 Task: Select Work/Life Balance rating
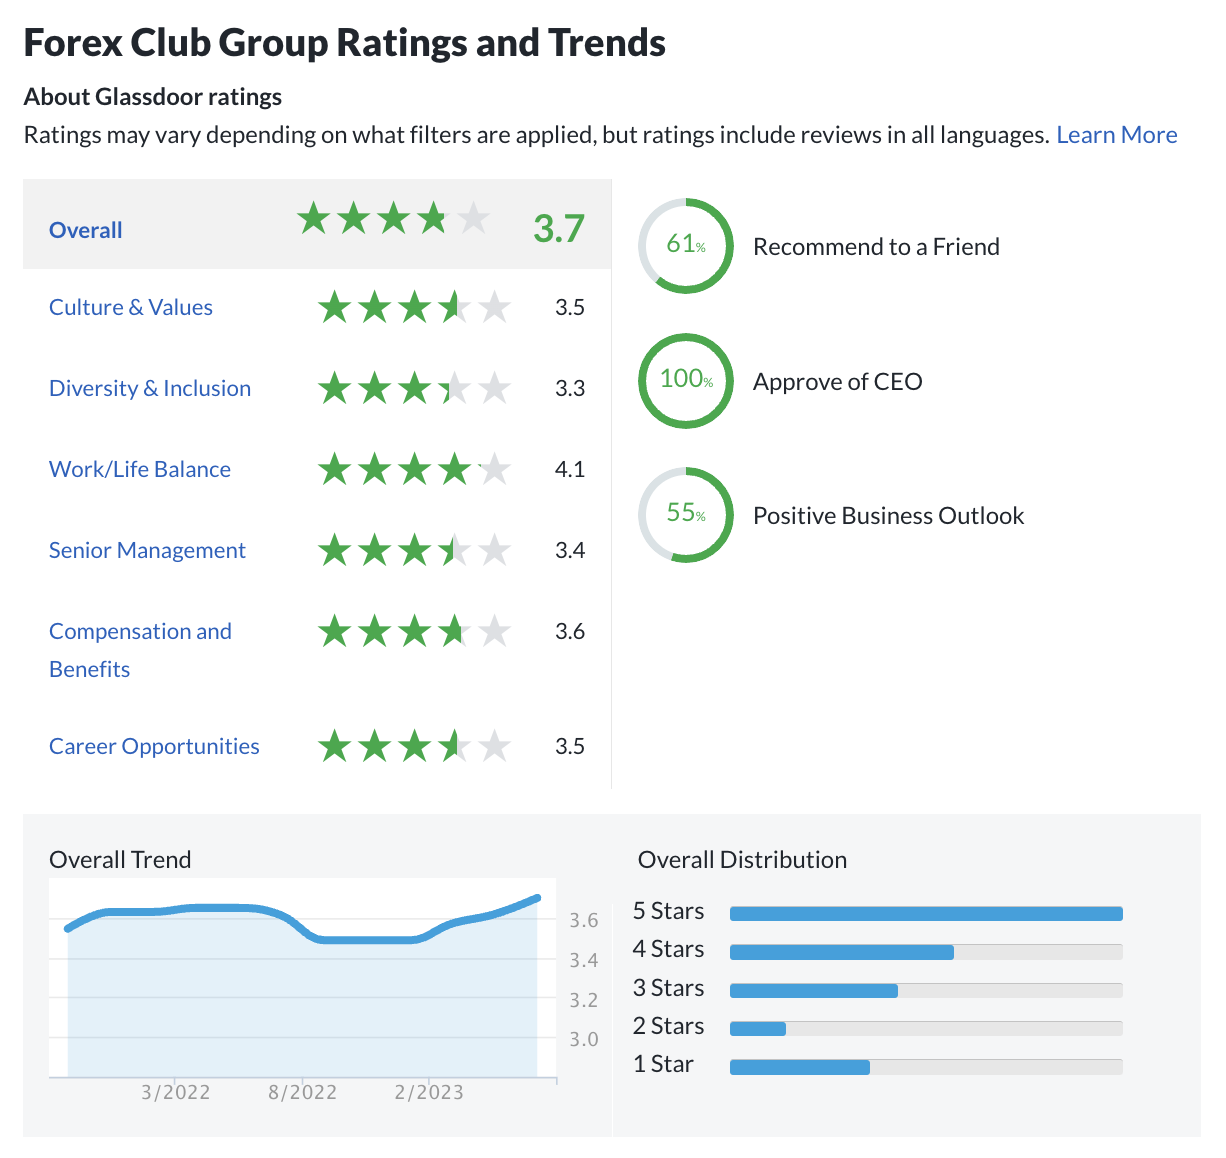[x=140, y=469]
